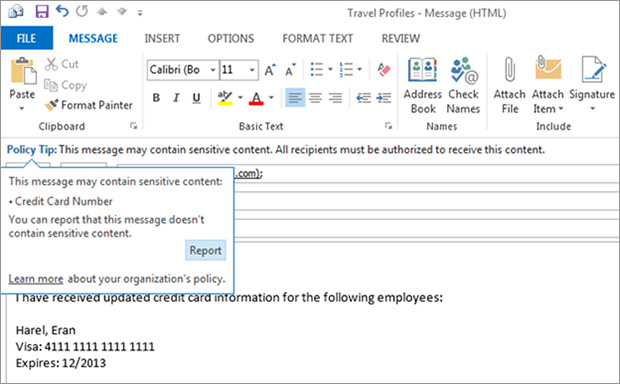The height and width of the screenshot is (384, 620).
Task: Toggle Underline formatting
Action: click(x=196, y=98)
